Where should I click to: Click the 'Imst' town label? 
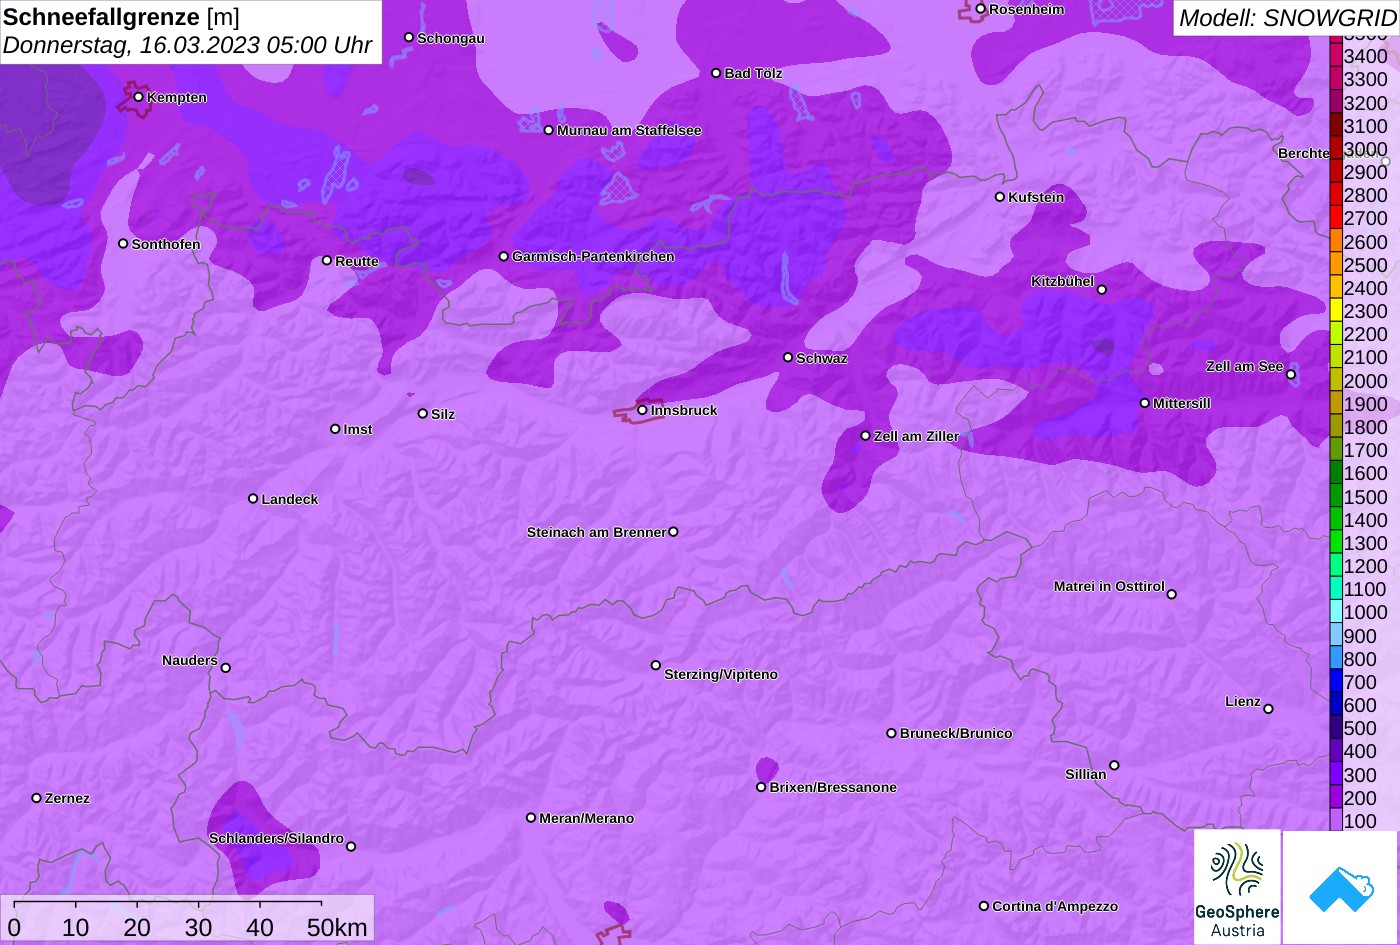358,429
